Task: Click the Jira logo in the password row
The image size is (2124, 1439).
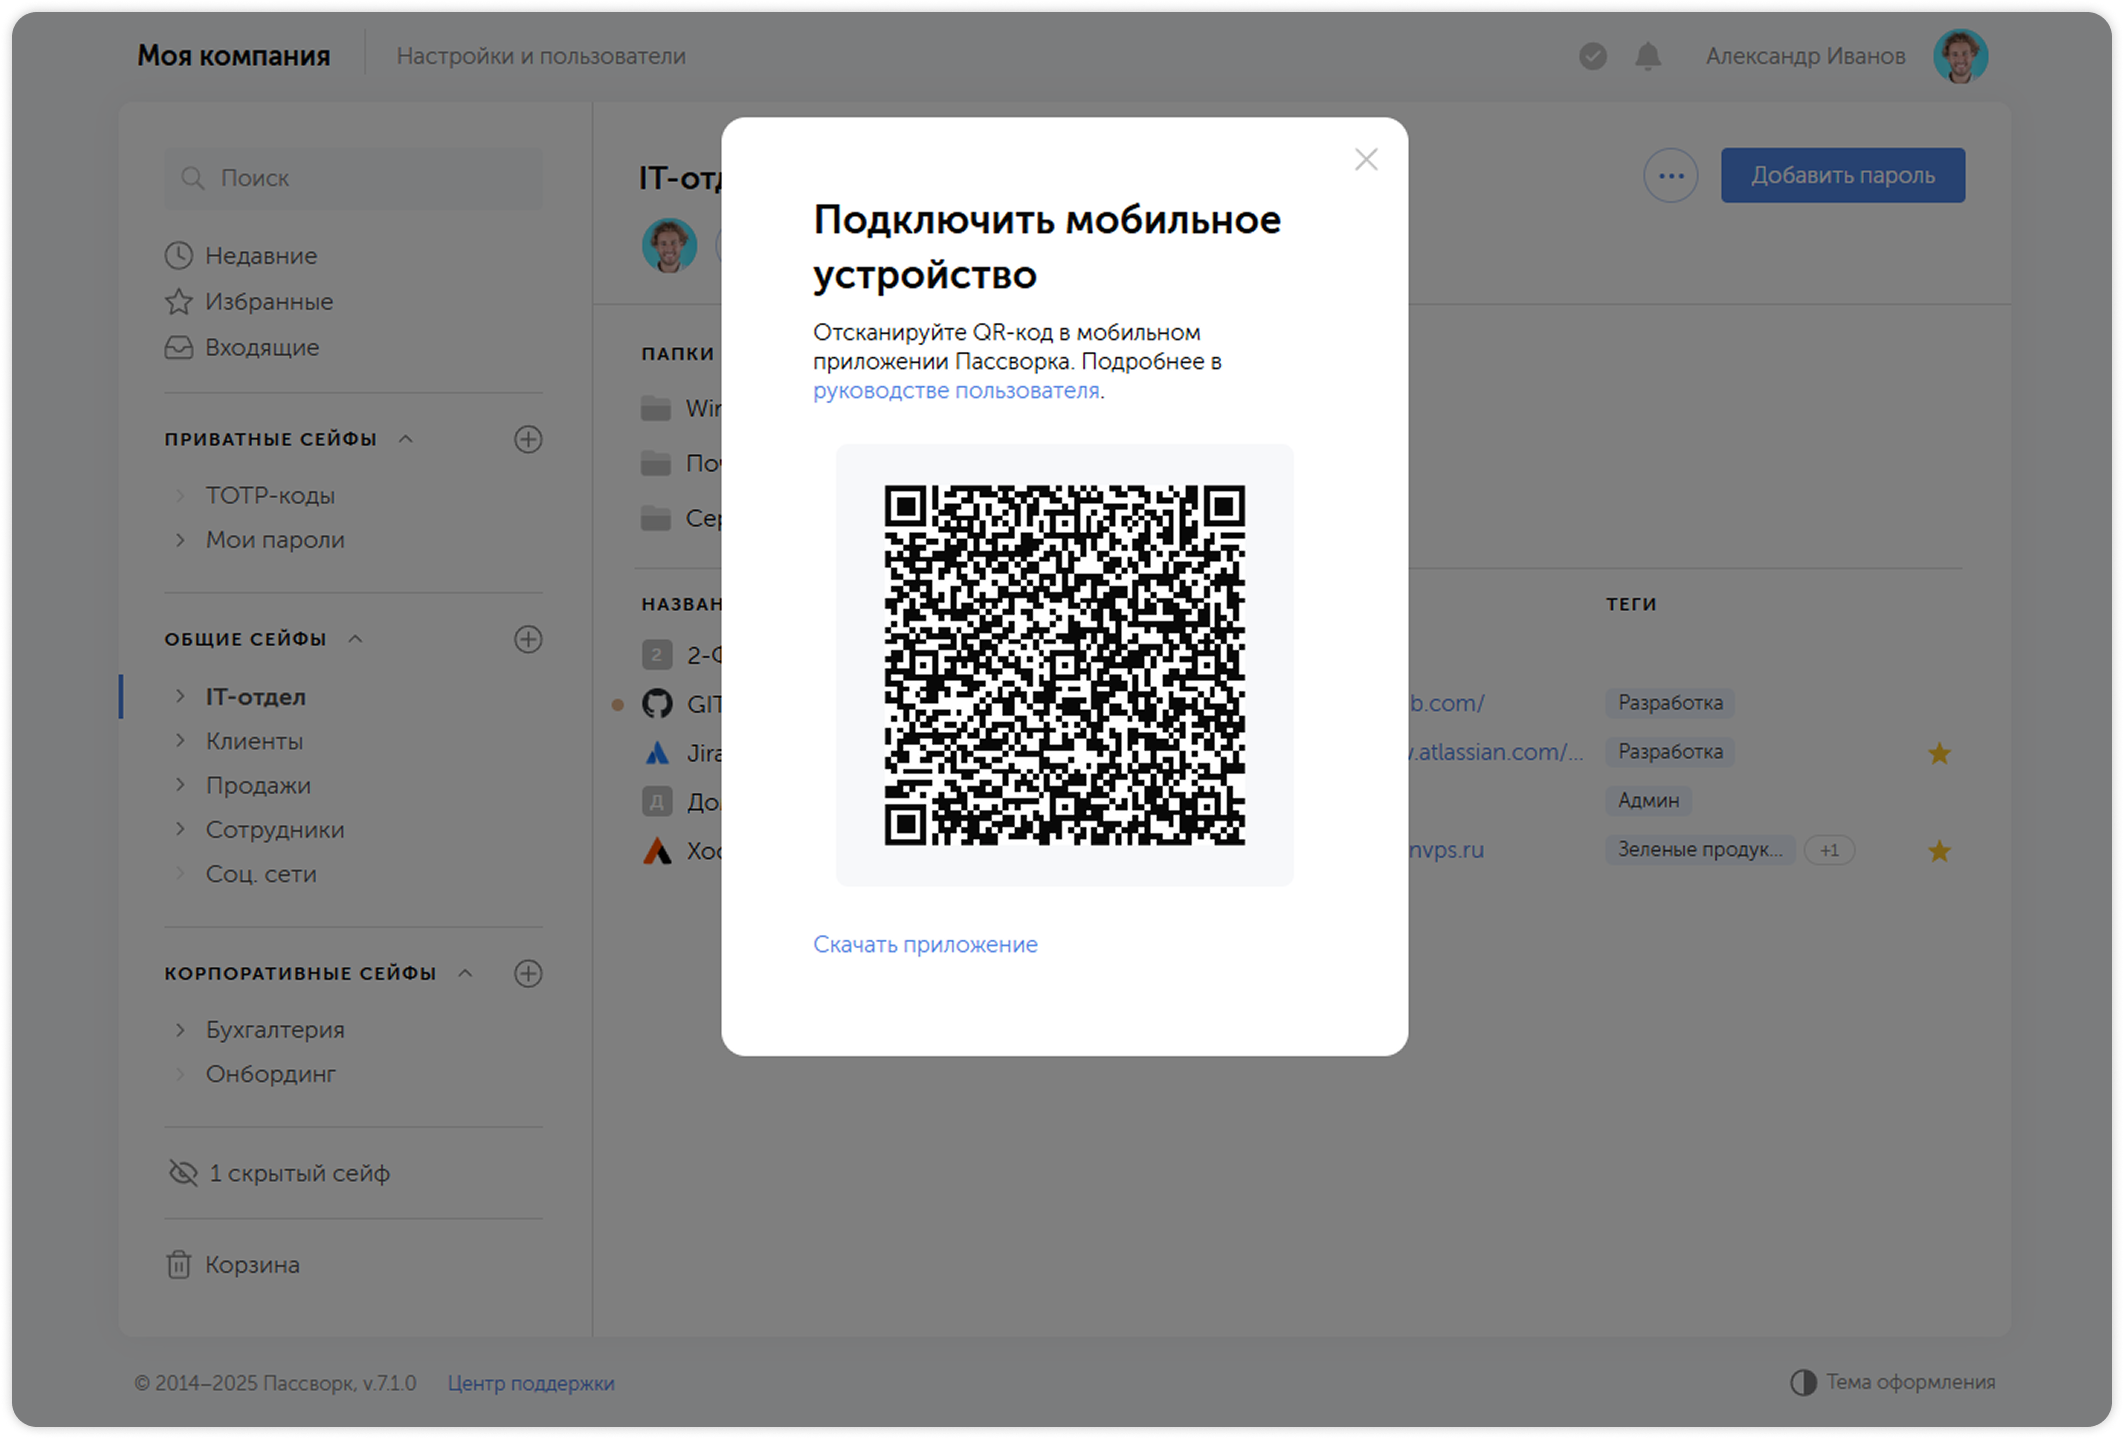Action: (656, 752)
